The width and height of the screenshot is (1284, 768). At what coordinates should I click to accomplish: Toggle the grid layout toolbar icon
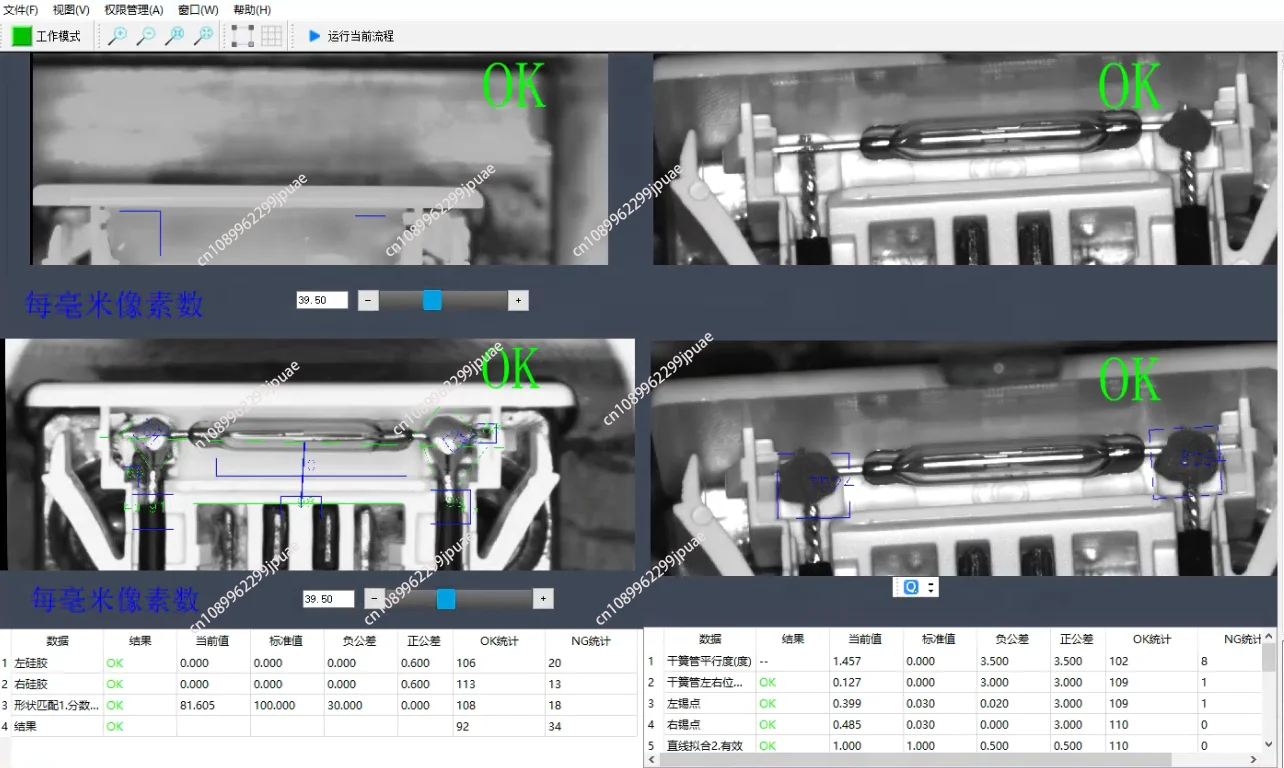tap(271, 36)
